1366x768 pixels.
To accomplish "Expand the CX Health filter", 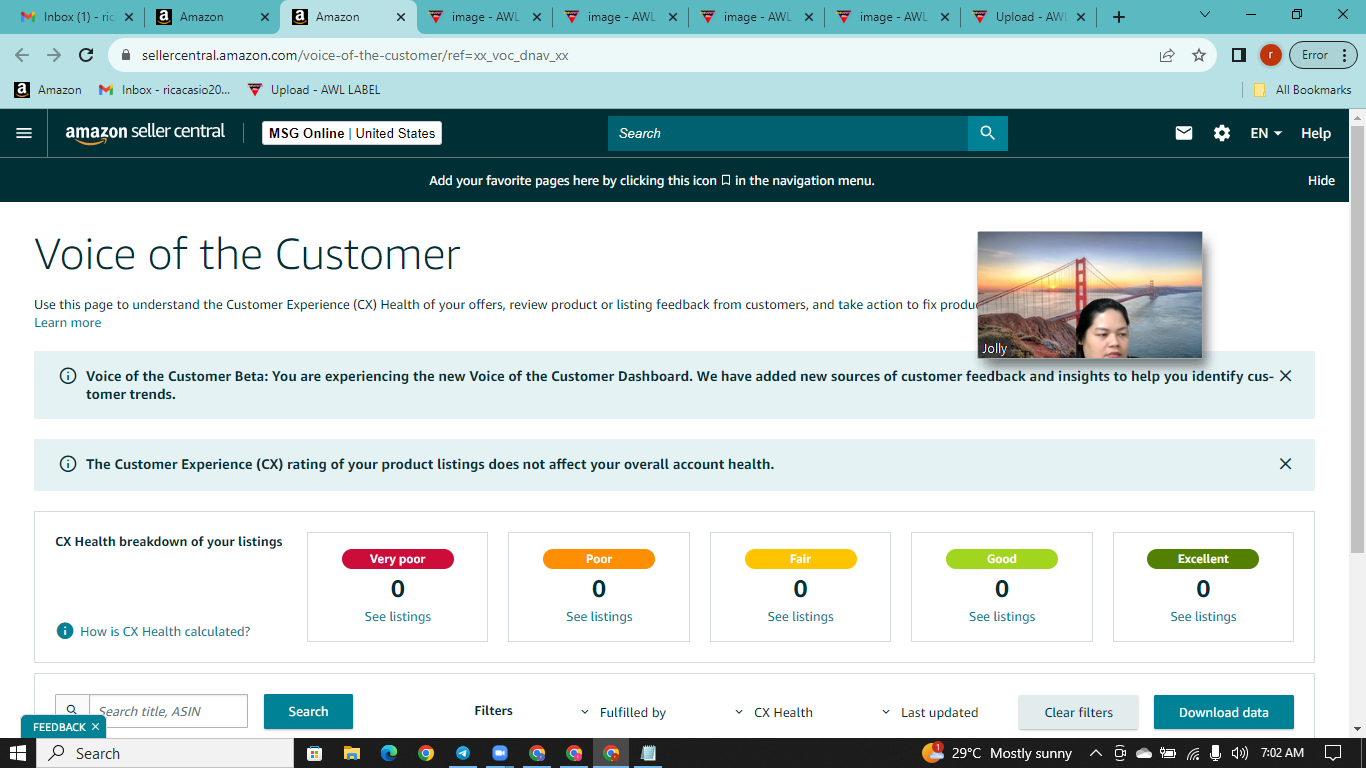I will point(774,712).
